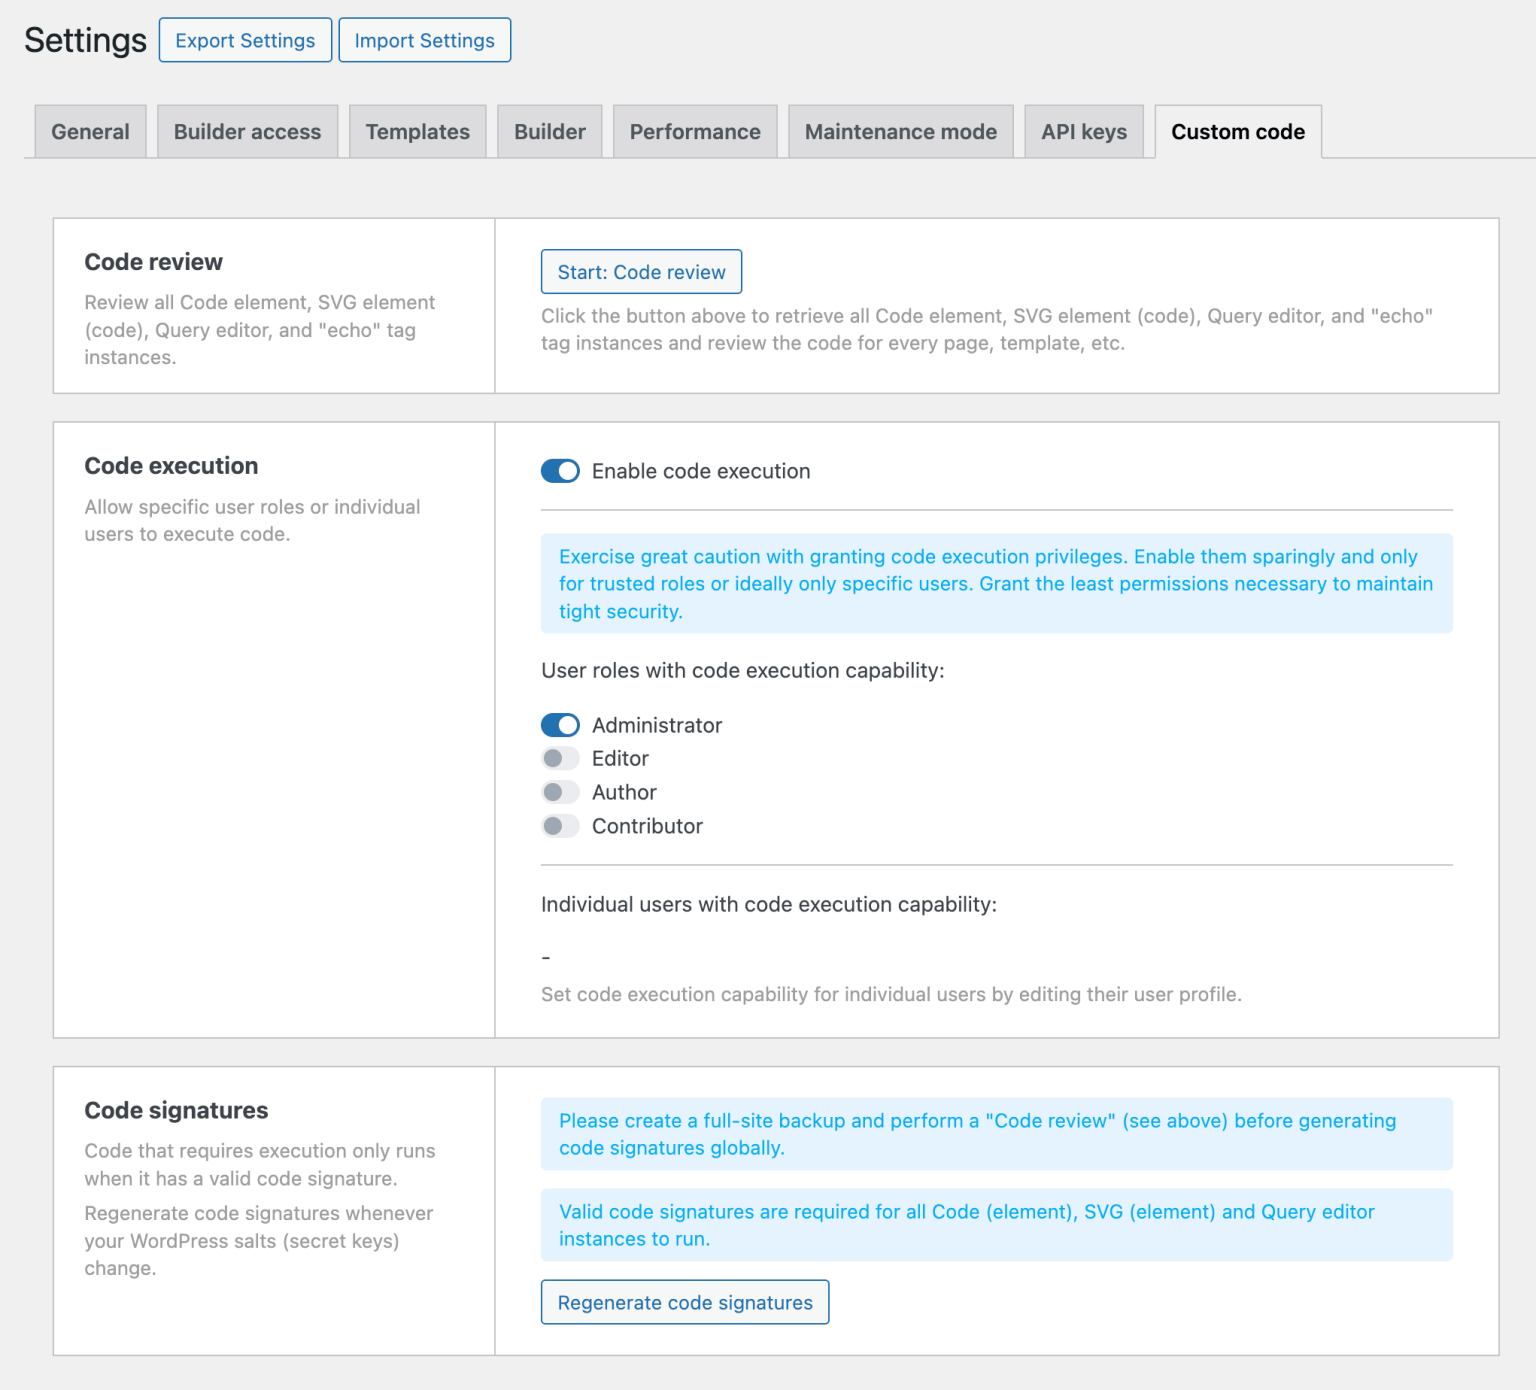This screenshot has height=1390, width=1536.
Task: Toggle code execution for Author role
Action: click(x=560, y=793)
